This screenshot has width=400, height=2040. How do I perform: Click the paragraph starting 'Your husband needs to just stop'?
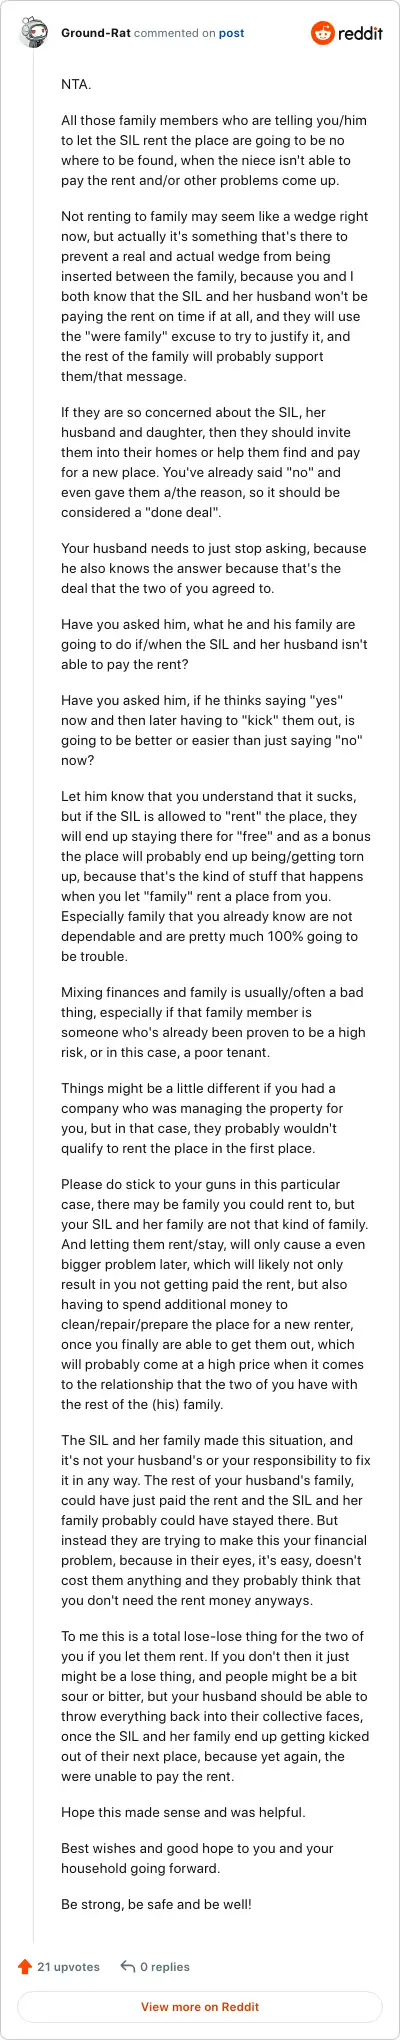point(214,569)
